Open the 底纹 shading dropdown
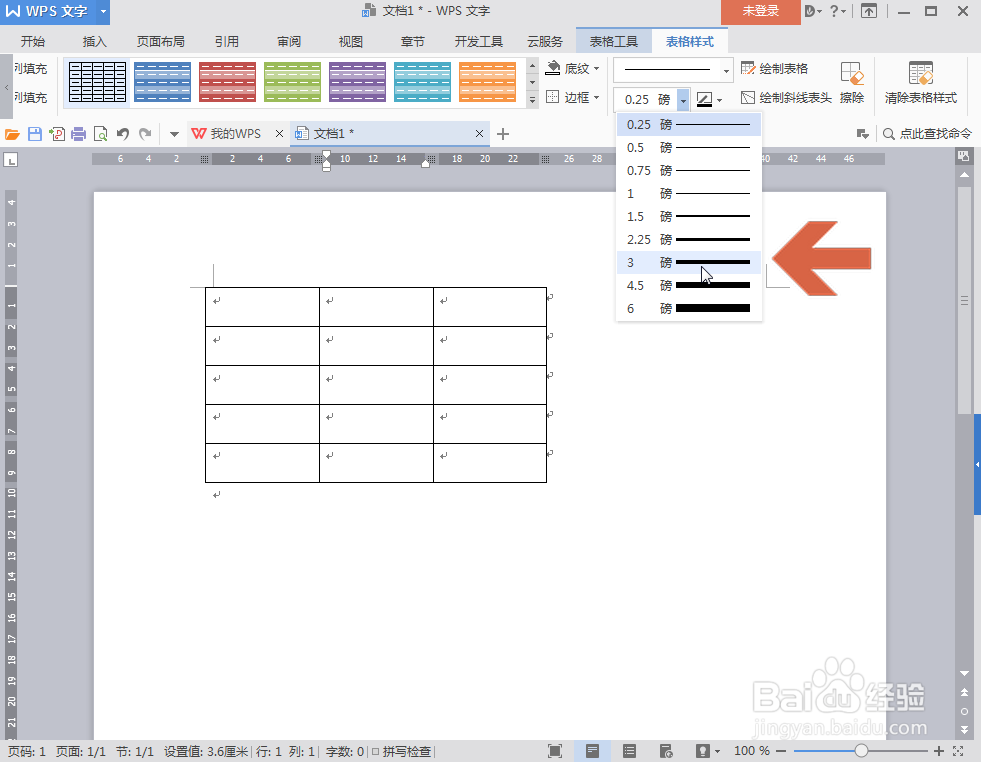 point(572,68)
